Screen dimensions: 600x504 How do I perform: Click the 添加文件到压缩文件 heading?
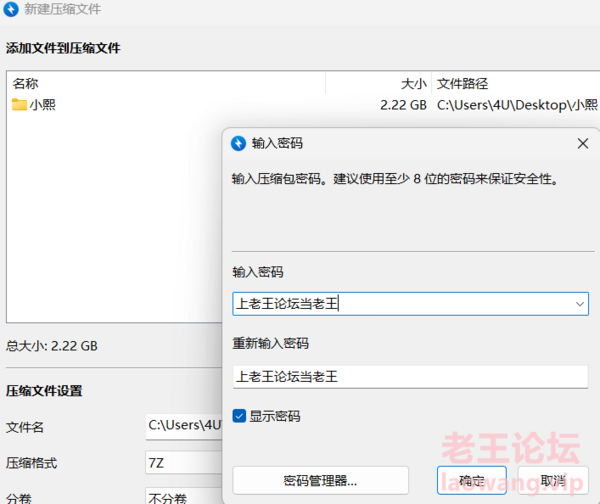pos(63,48)
